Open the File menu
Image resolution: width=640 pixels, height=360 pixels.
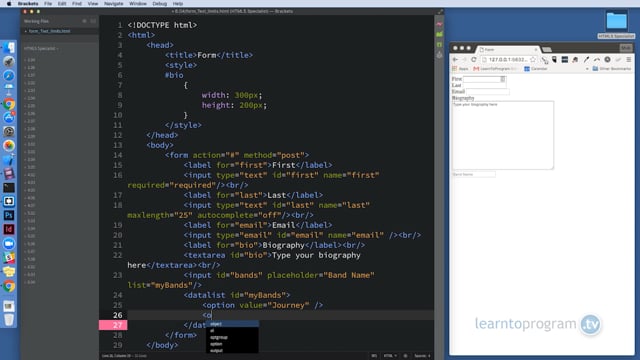click(x=48, y=4)
